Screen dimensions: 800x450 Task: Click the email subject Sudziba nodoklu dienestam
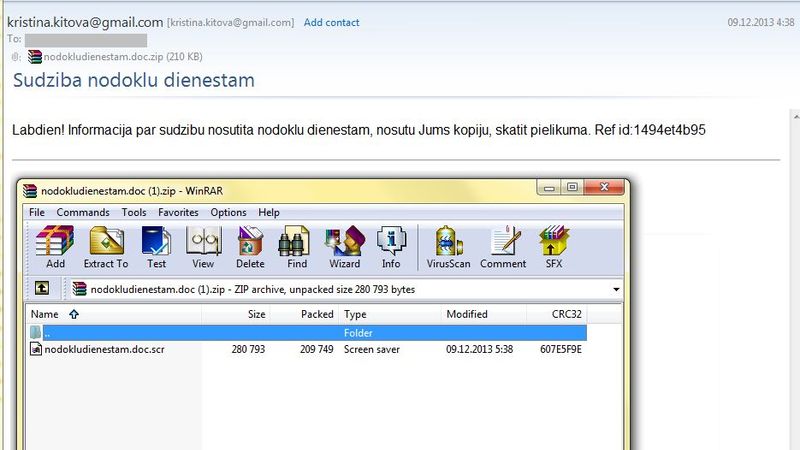[134, 81]
